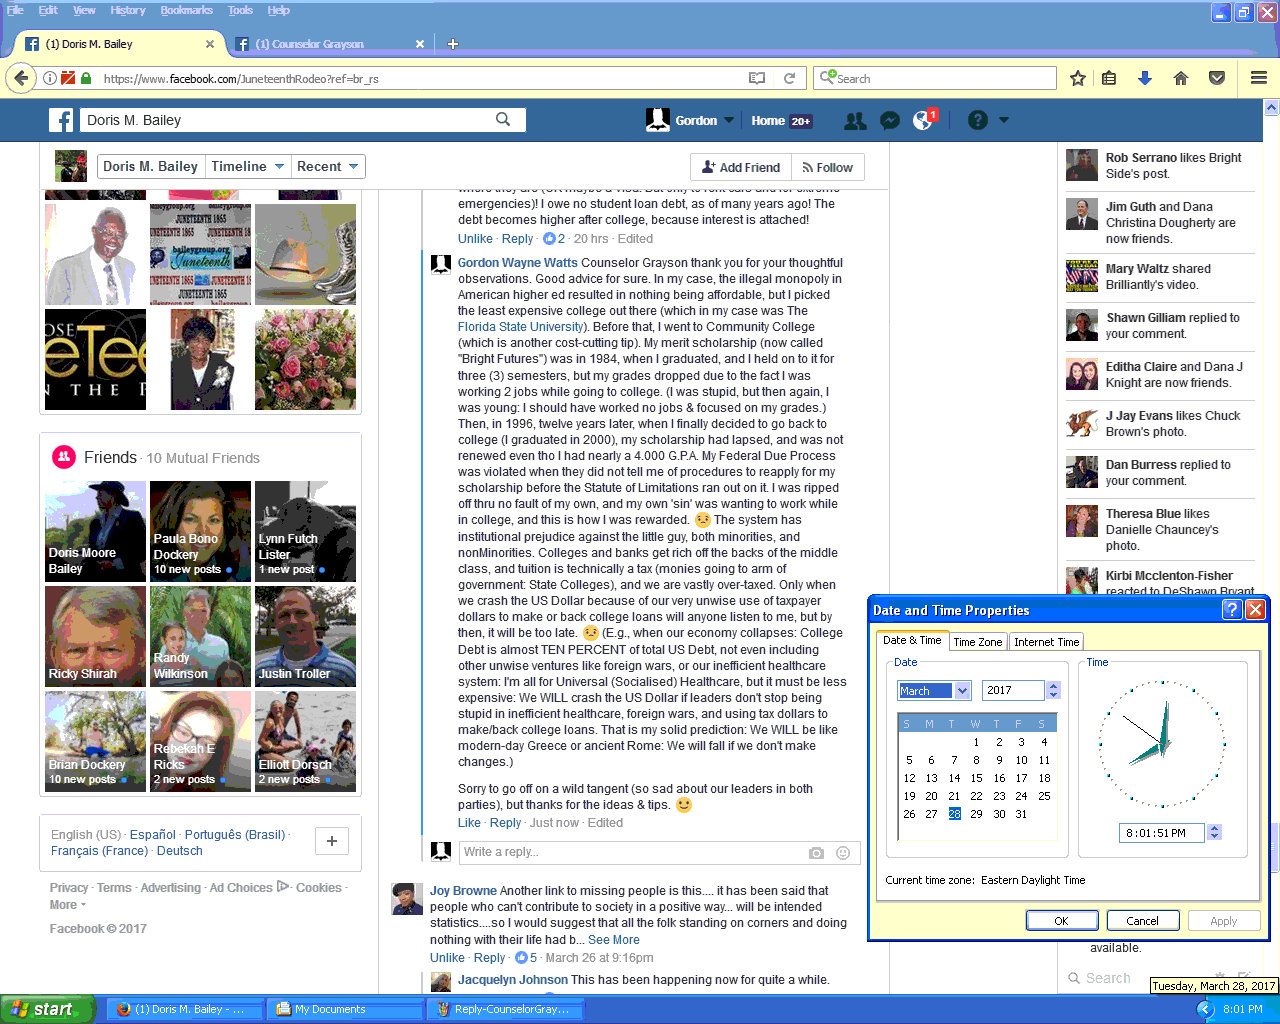
Task: Open the Recent dropdown
Action: pyautogui.click(x=327, y=167)
